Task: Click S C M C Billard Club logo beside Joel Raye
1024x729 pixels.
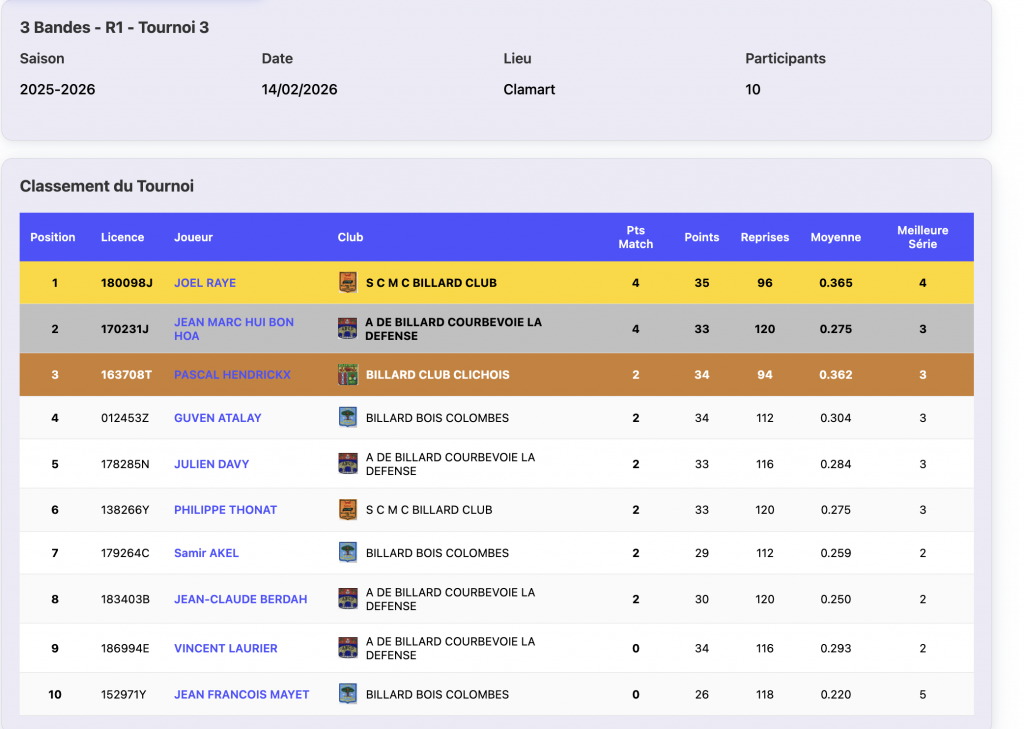Action: click(x=348, y=283)
